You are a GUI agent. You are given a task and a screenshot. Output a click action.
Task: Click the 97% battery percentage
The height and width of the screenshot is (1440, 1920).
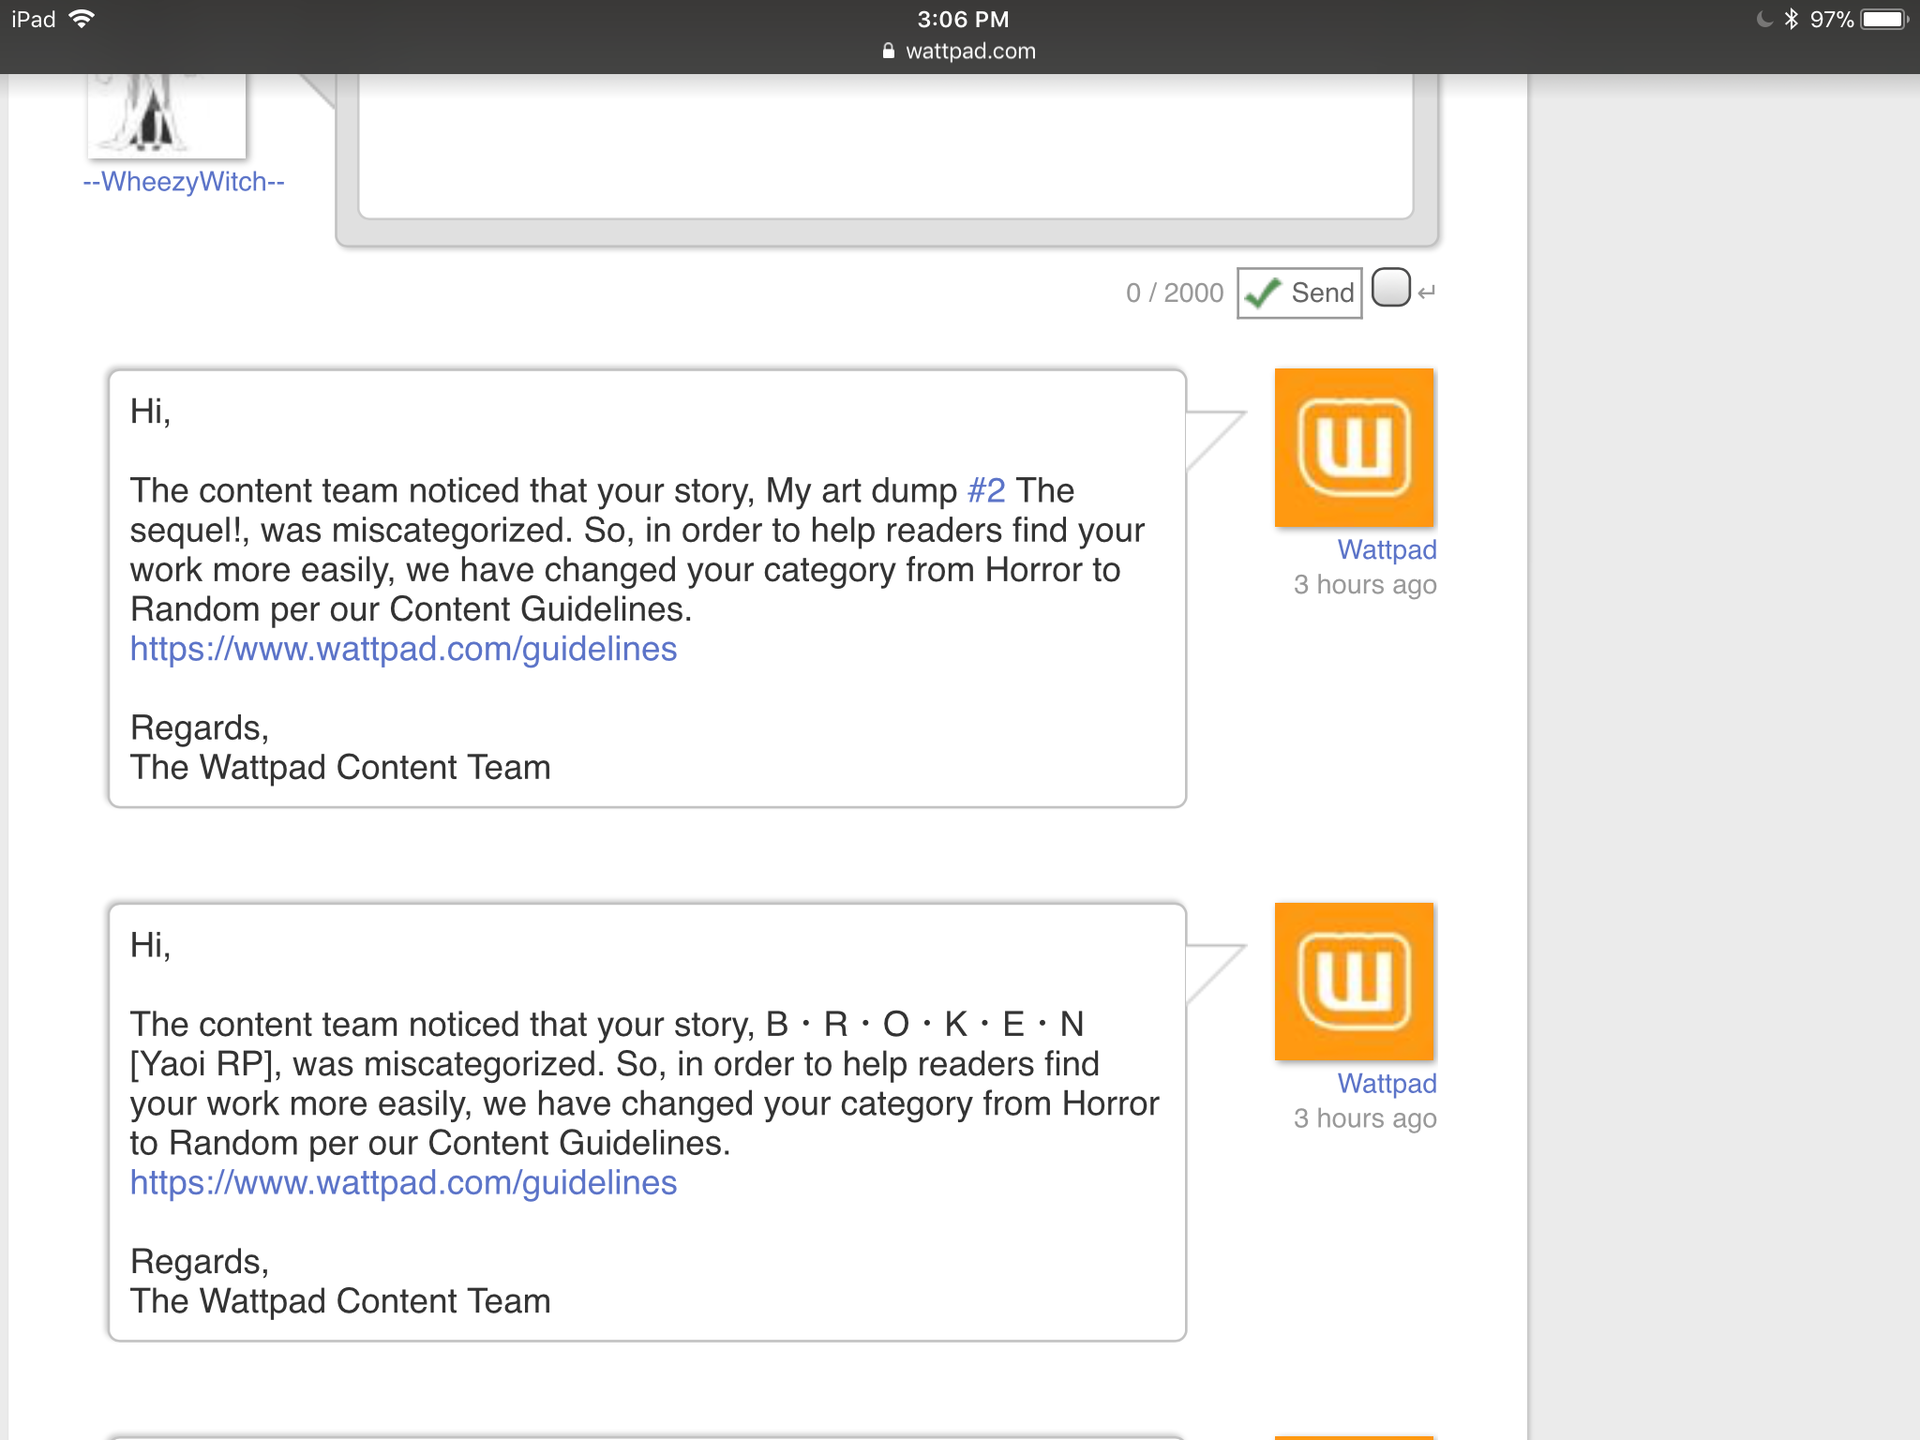(x=1831, y=19)
